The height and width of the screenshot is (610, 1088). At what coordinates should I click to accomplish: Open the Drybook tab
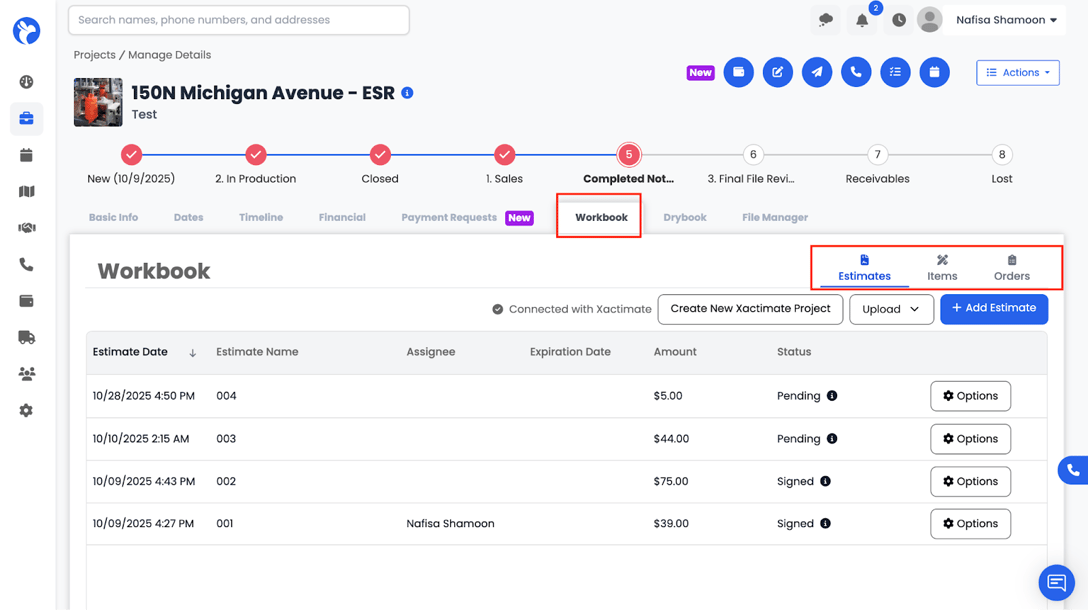point(685,217)
